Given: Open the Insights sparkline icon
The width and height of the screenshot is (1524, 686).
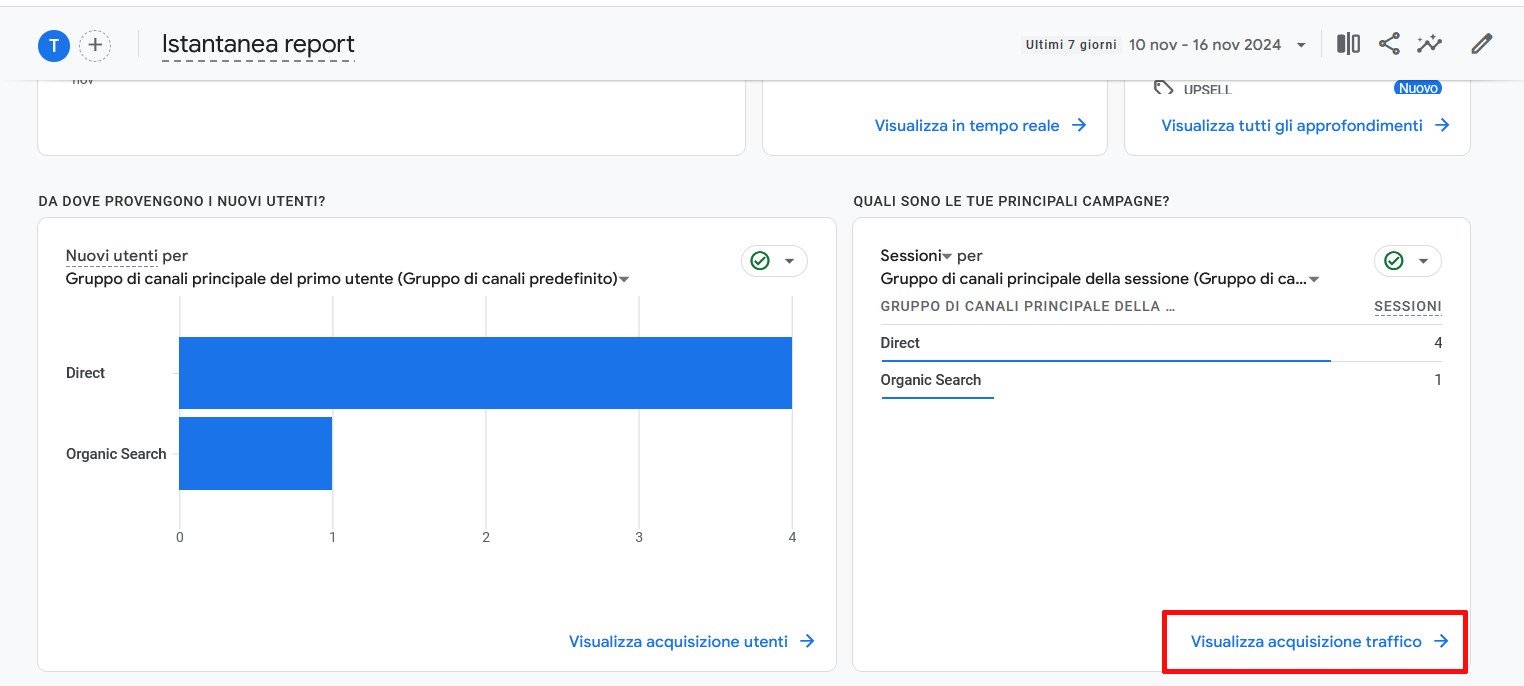Looking at the screenshot, I should click(1429, 44).
